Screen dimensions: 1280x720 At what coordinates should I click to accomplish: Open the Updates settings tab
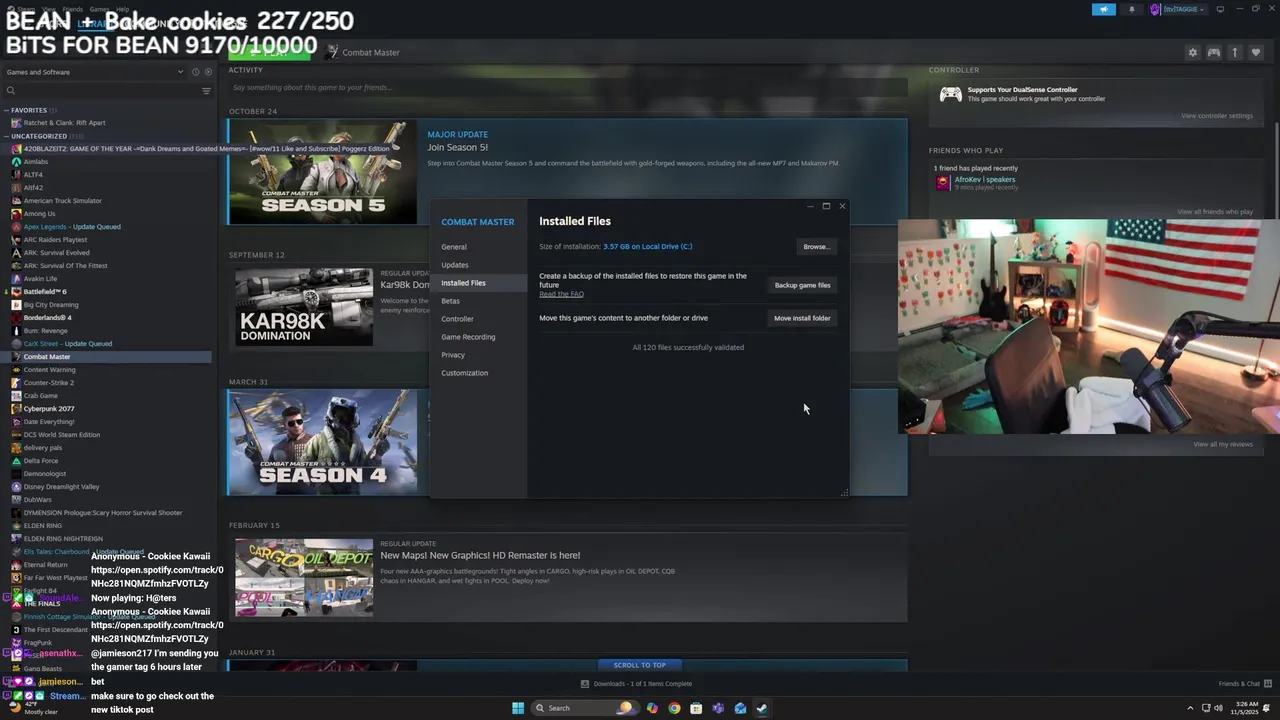pyautogui.click(x=455, y=265)
